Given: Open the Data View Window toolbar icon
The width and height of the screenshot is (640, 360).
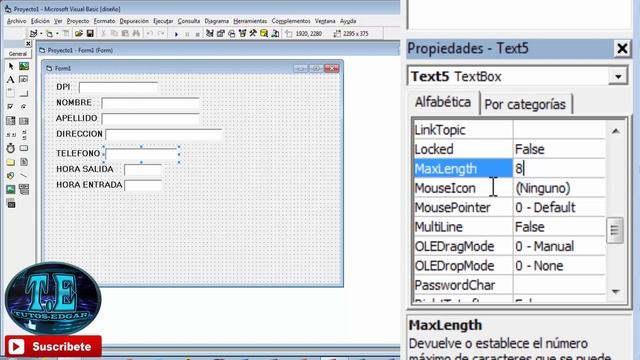Looking at the screenshot, I should 264,33.
